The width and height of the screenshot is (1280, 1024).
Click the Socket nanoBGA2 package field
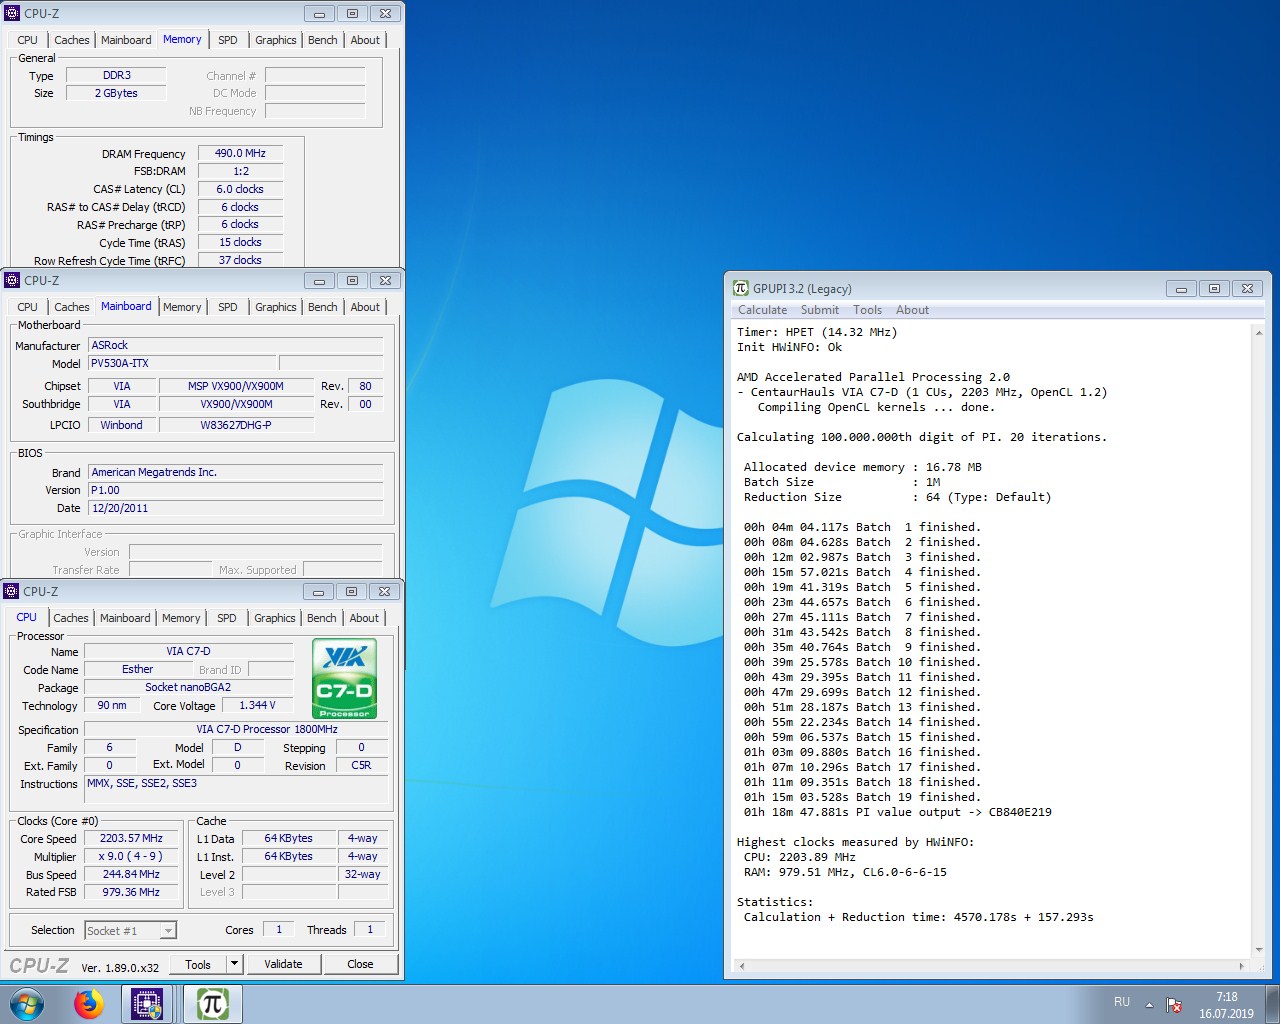(x=188, y=687)
